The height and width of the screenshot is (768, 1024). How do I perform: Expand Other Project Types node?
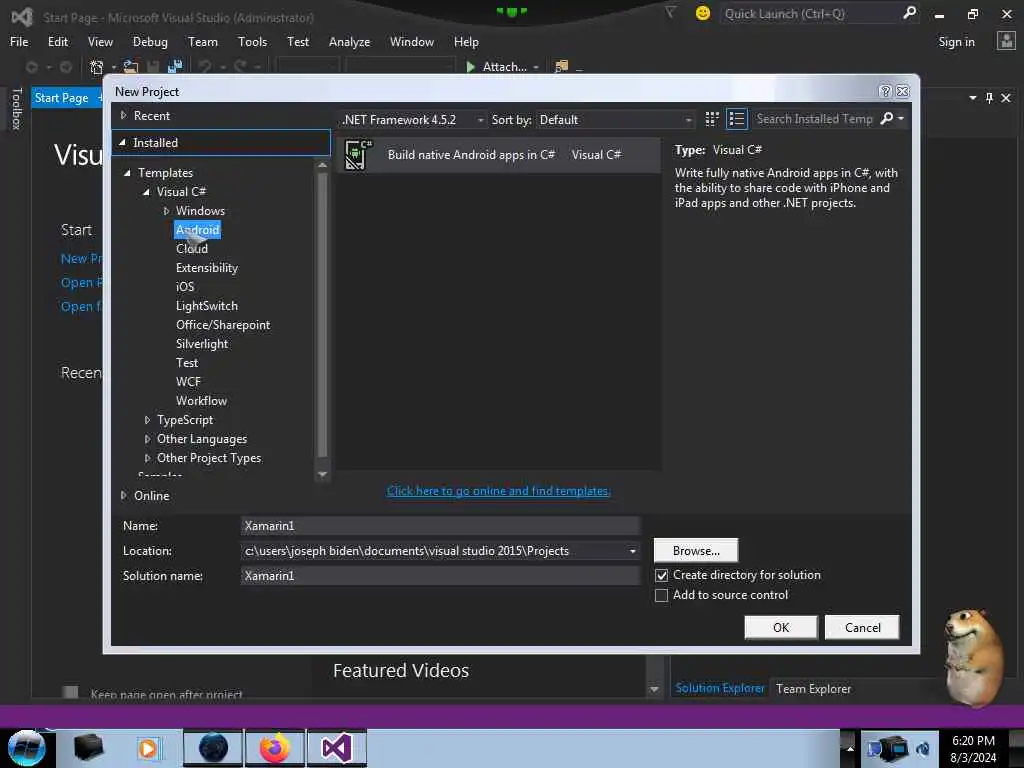[x=148, y=458]
